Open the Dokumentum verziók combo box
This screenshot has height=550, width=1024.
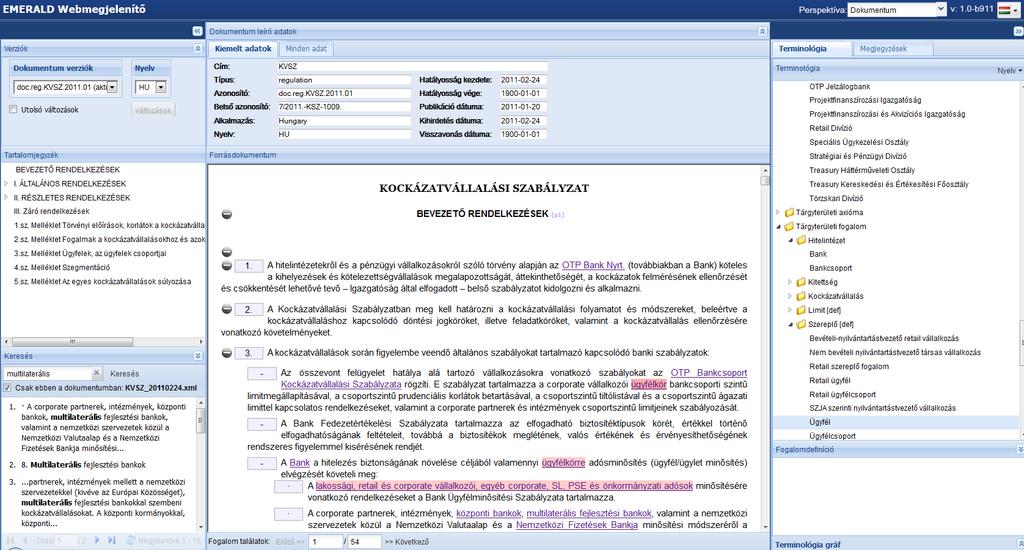(x=112, y=87)
